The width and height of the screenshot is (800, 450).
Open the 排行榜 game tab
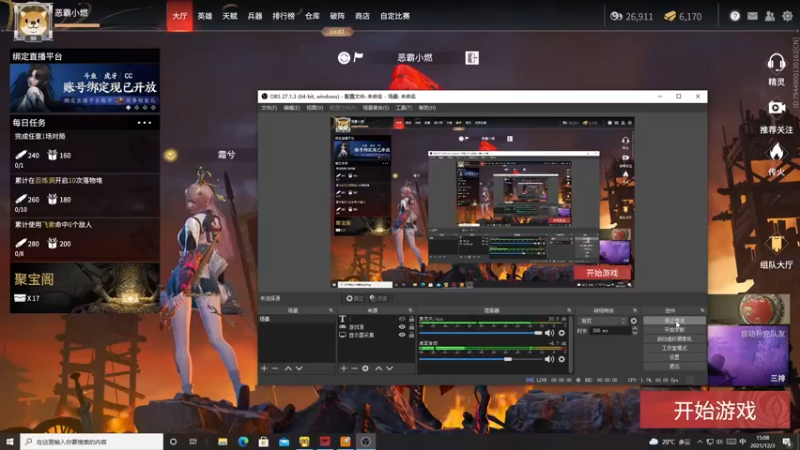pyautogui.click(x=283, y=16)
